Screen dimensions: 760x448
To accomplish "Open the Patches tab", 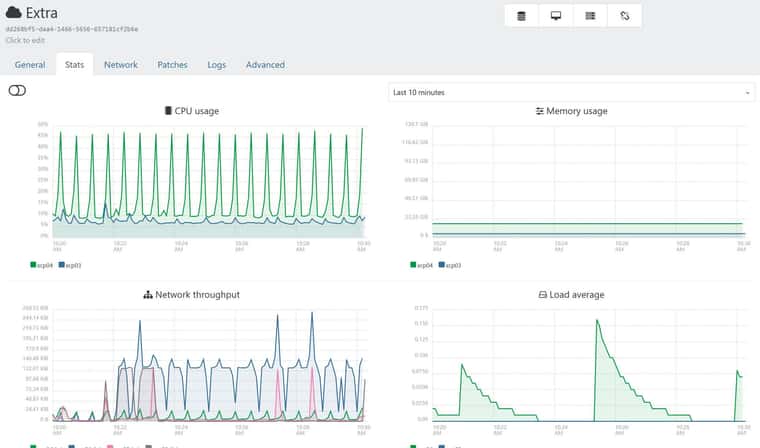I will click(x=173, y=65).
